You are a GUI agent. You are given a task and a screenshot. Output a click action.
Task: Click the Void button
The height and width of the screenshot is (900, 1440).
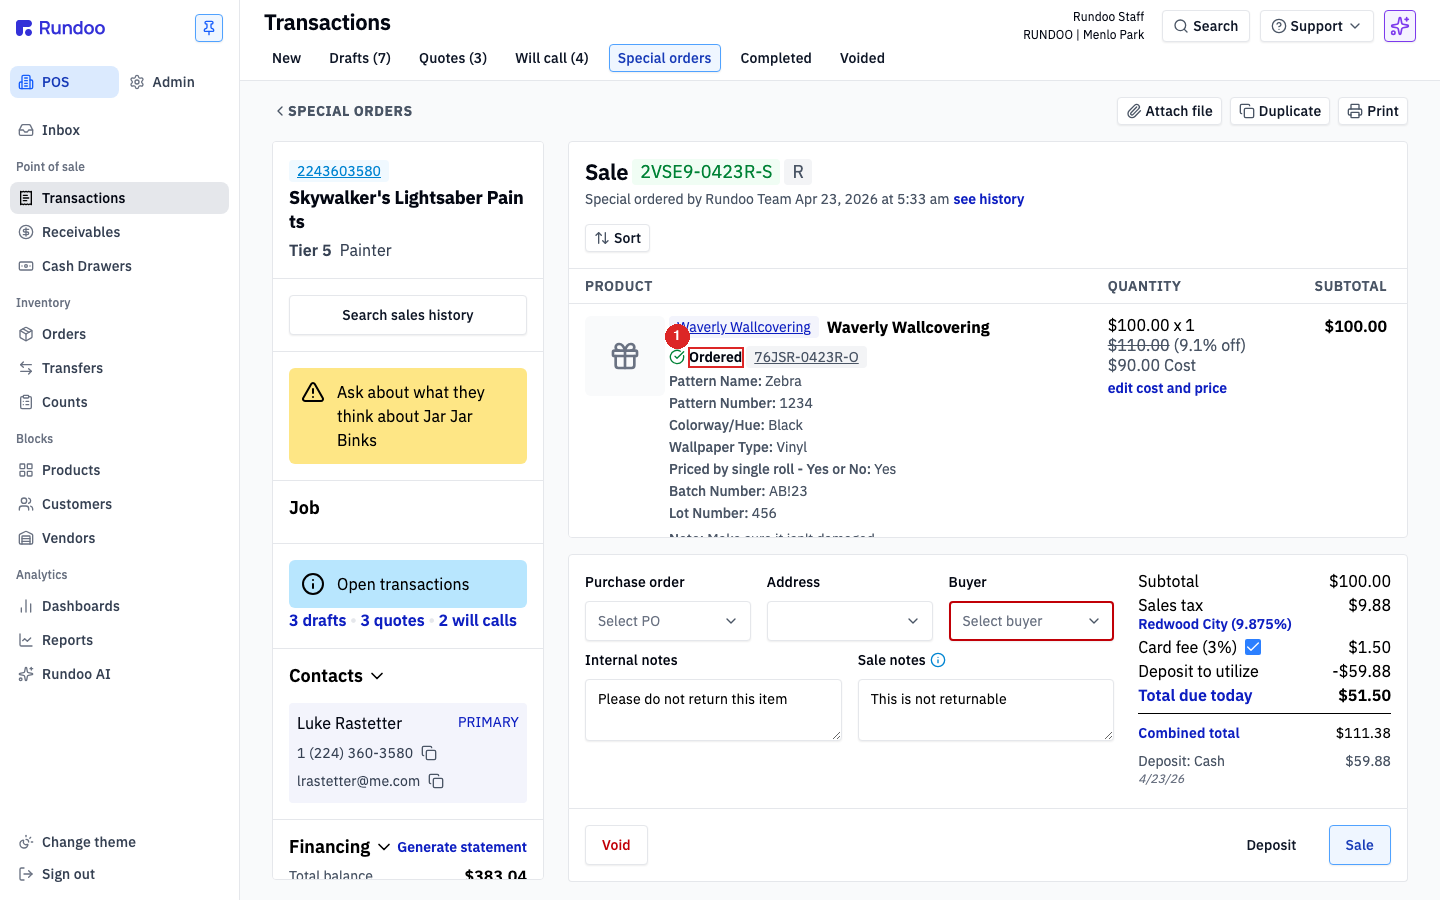[x=616, y=845]
